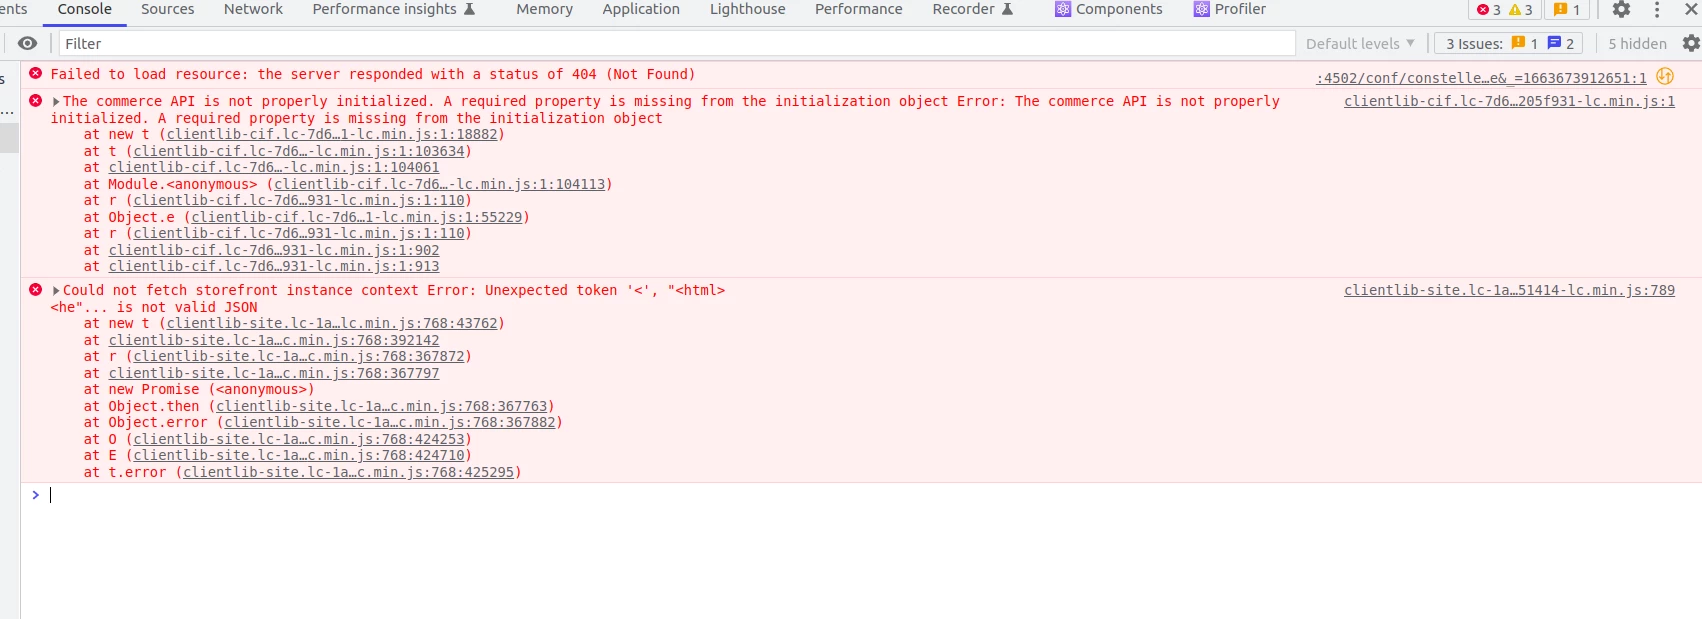Open the Object.error stack link js:768:367882
The image size is (1702, 619).
(x=390, y=422)
